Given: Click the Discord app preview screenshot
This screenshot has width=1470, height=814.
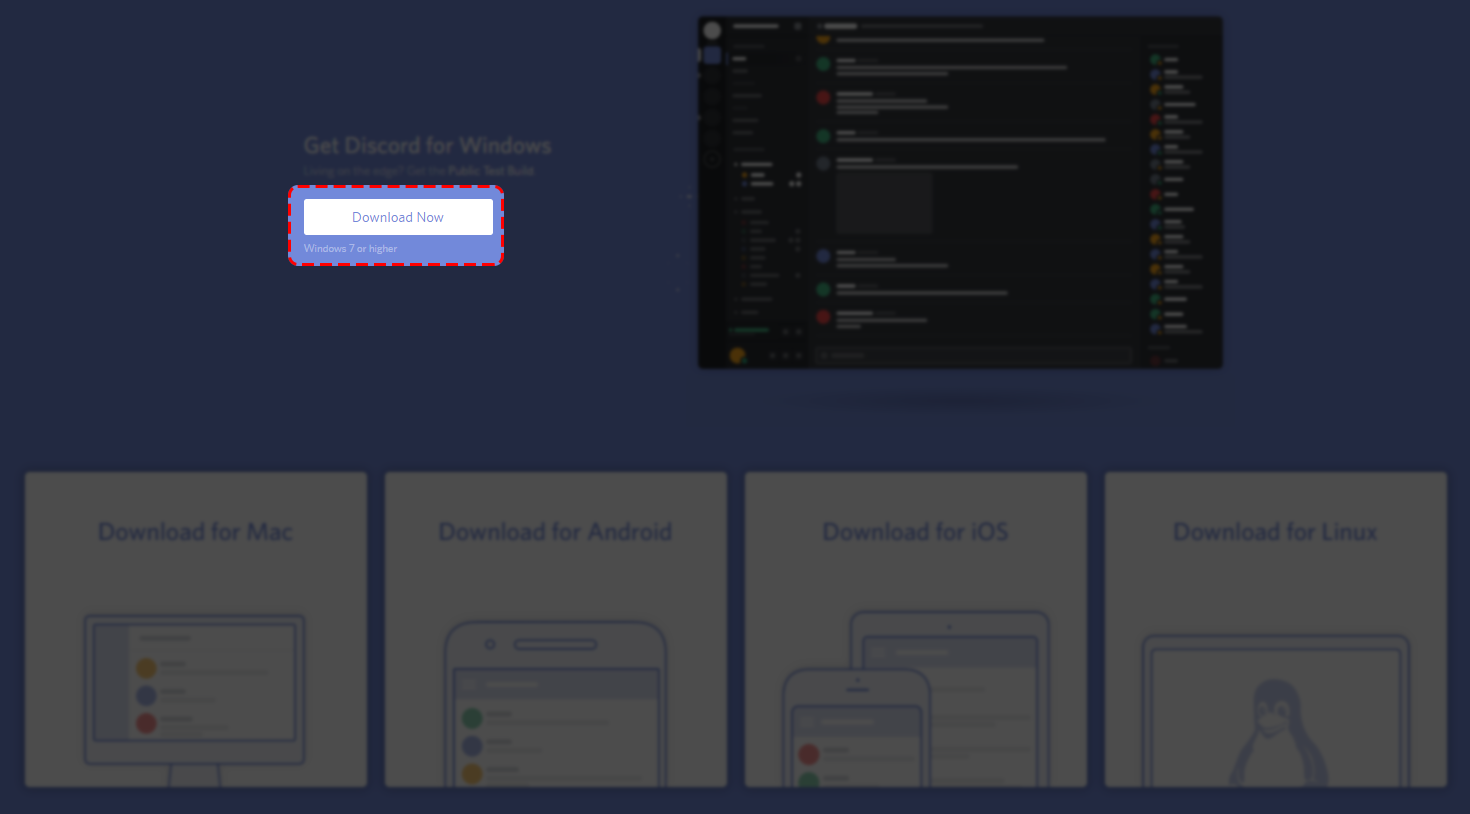Looking at the screenshot, I should pos(960,192).
